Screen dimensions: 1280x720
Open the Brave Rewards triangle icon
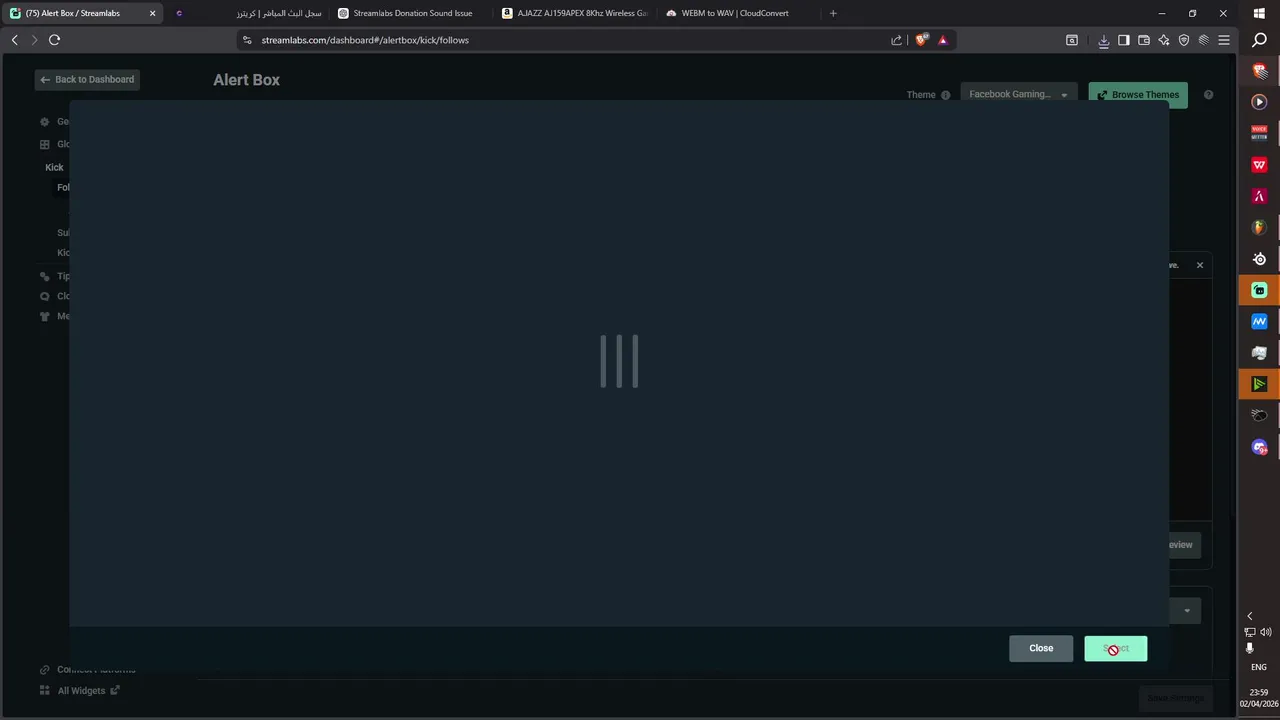point(942,40)
